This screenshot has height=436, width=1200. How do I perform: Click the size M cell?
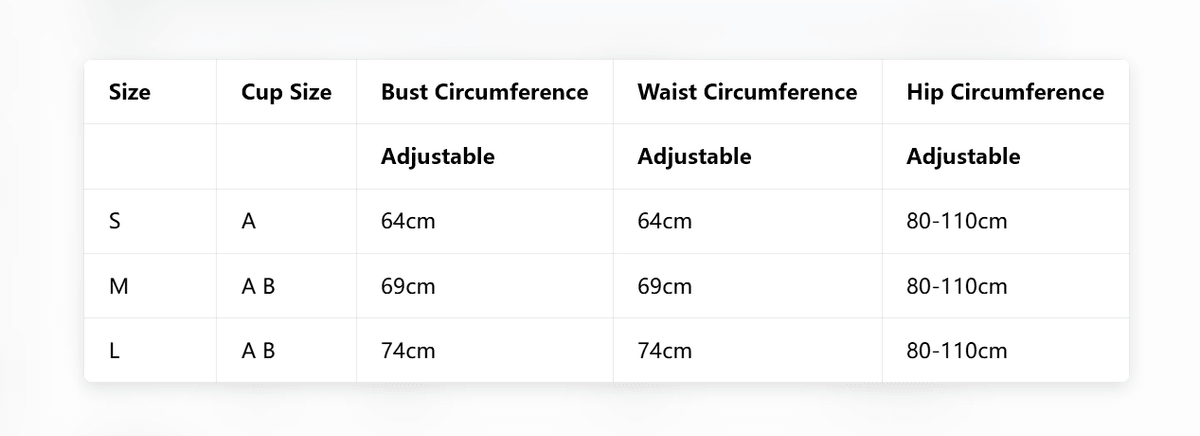(x=118, y=287)
